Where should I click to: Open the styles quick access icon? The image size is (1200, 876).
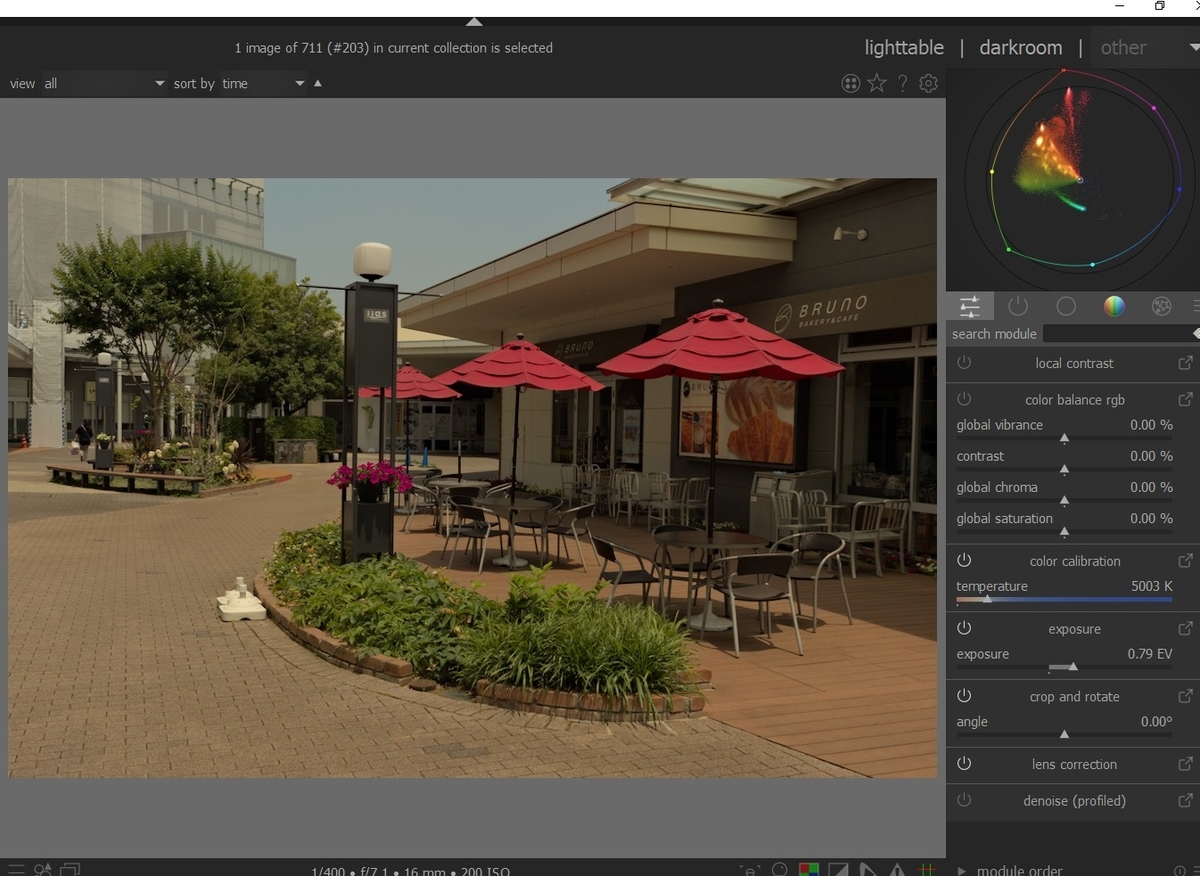pyautogui.click(x=43, y=870)
